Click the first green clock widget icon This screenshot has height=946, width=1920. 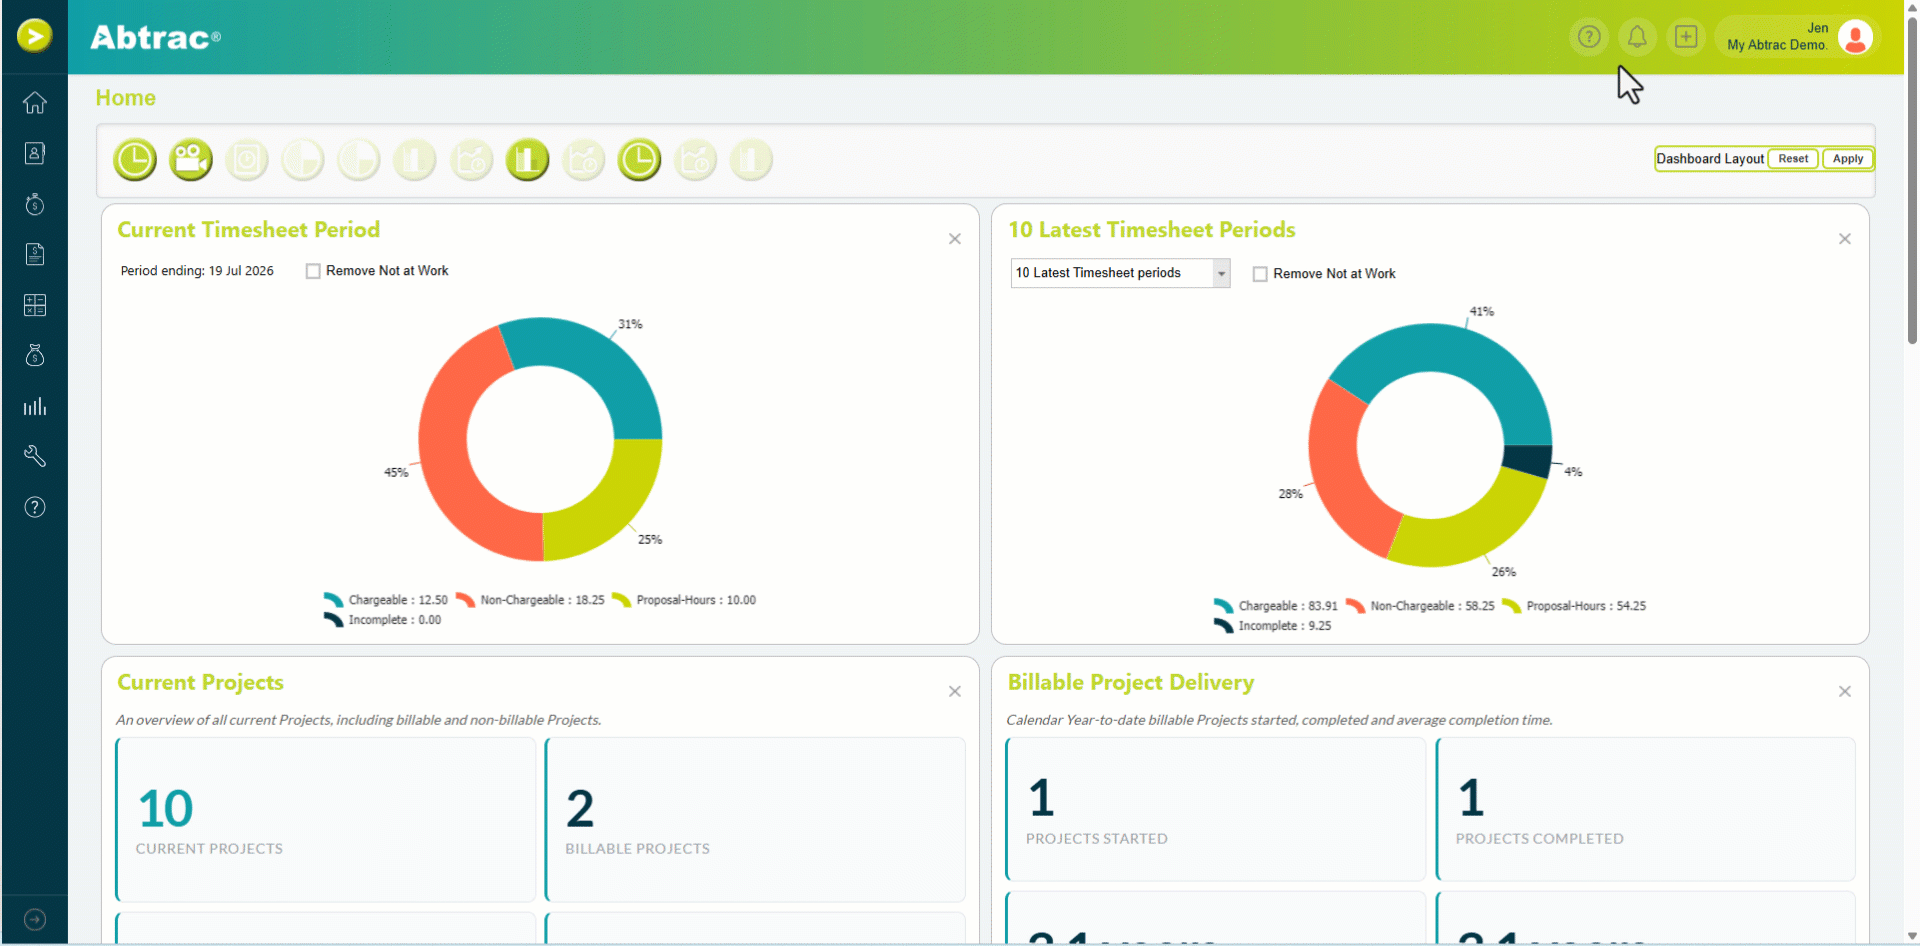coord(135,160)
